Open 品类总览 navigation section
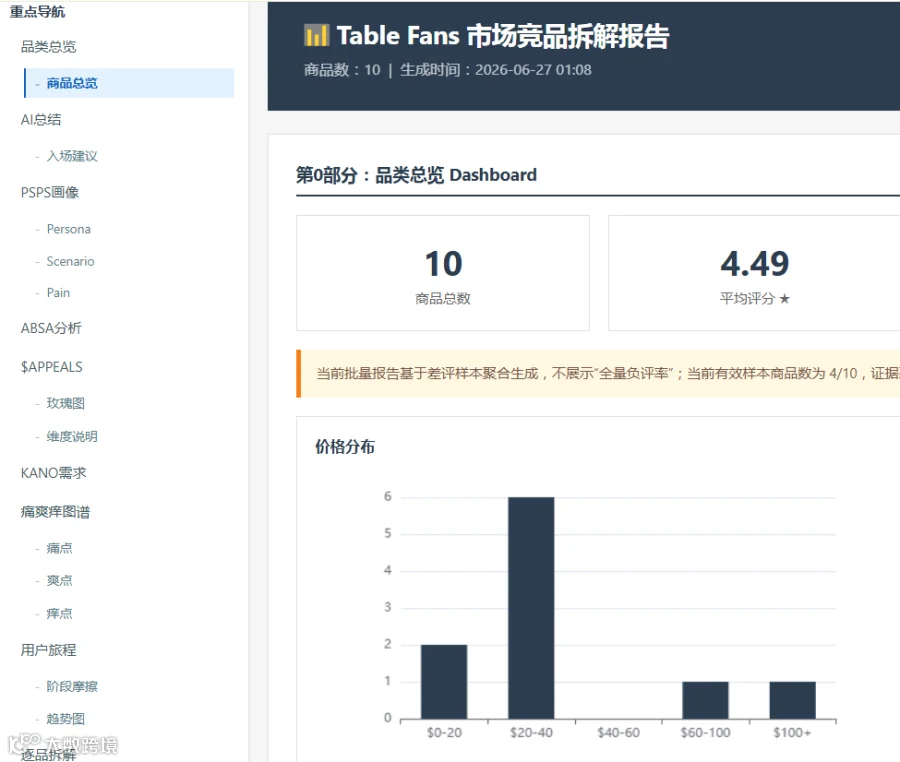Screen dimensions: 900x762 (x=49, y=46)
